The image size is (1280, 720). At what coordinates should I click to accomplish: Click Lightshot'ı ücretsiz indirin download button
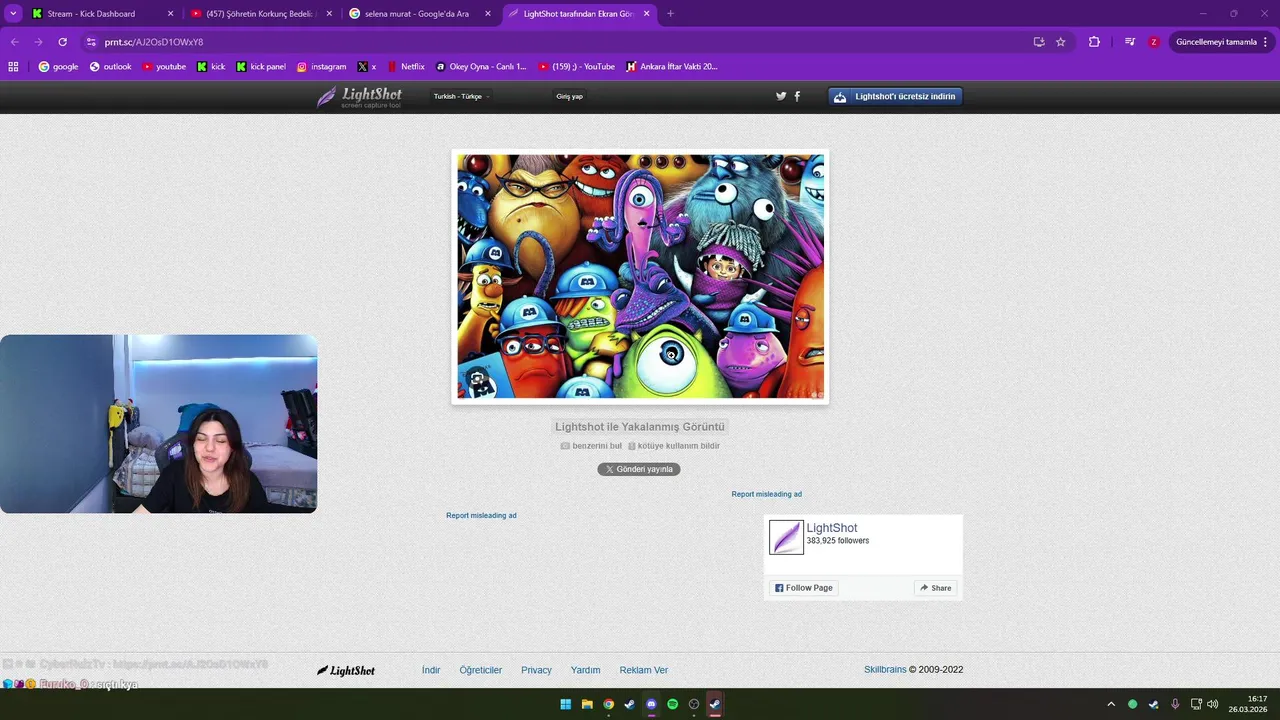pos(895,97)
